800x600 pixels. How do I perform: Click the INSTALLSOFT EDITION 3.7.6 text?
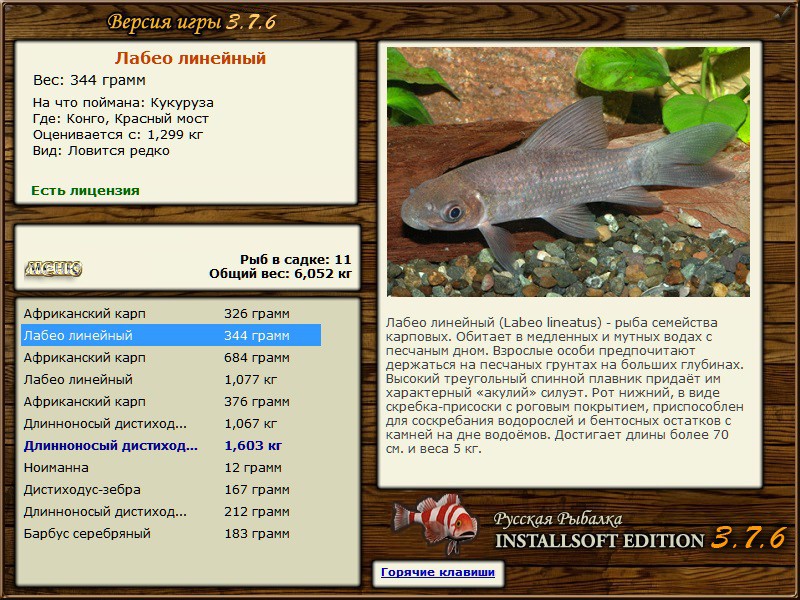click(641, 539)
